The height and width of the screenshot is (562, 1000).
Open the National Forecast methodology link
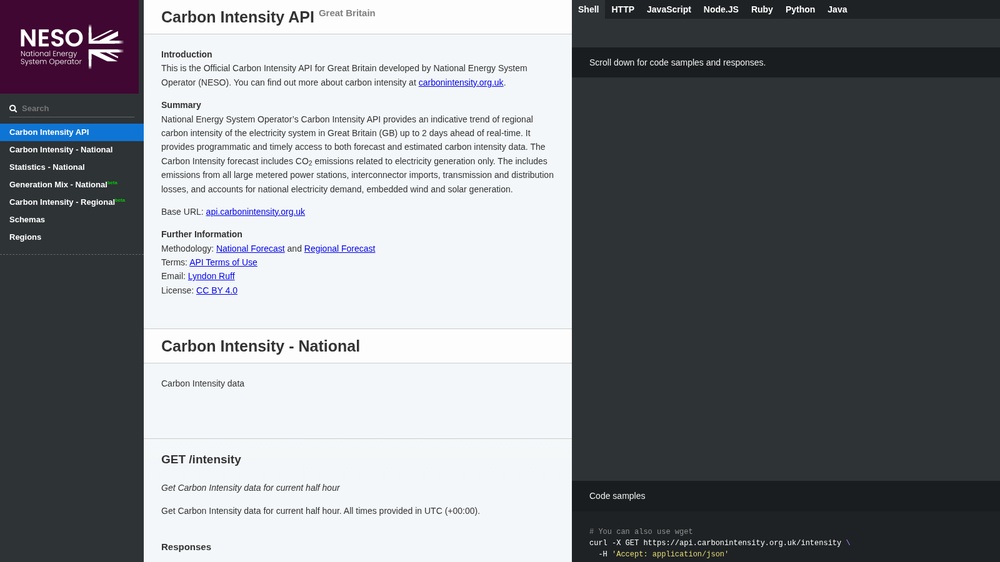[250, 249]
